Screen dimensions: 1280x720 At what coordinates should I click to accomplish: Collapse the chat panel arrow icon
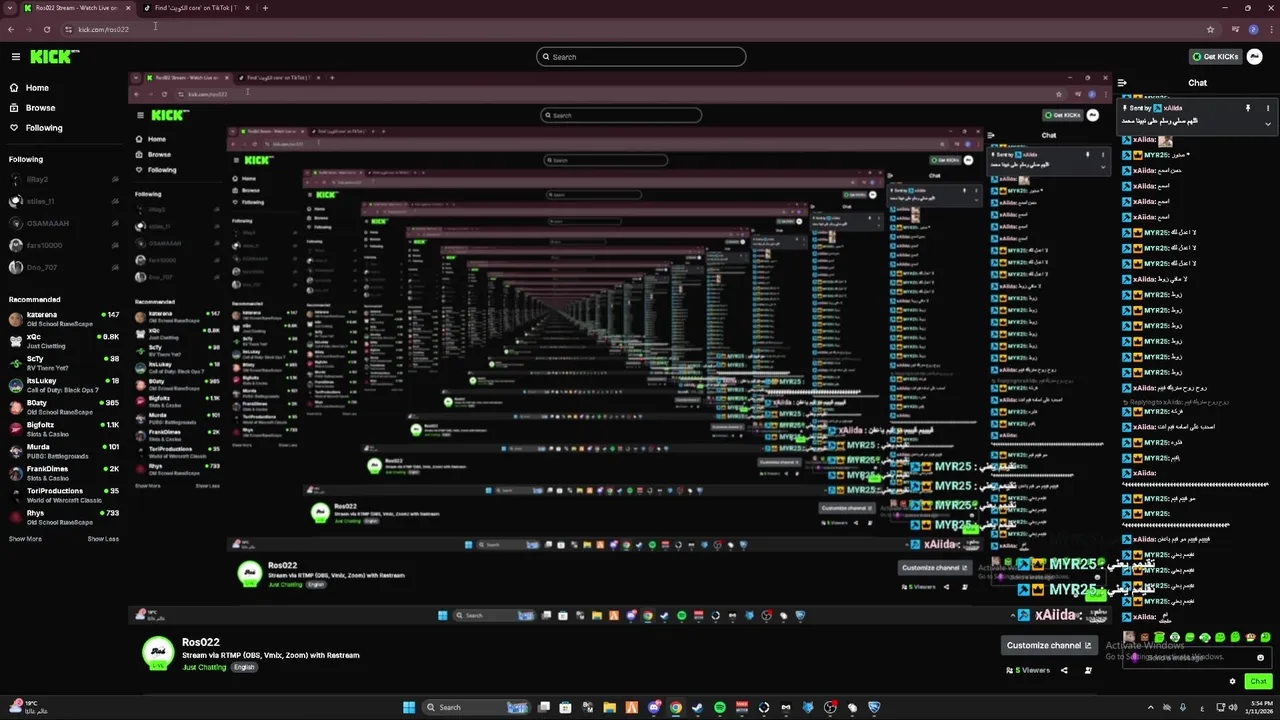[1122, 83]
